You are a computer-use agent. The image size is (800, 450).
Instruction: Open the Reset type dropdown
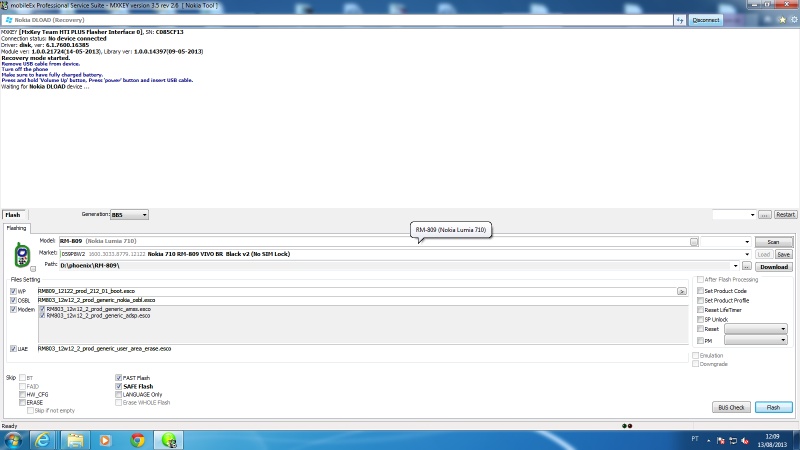756,329
